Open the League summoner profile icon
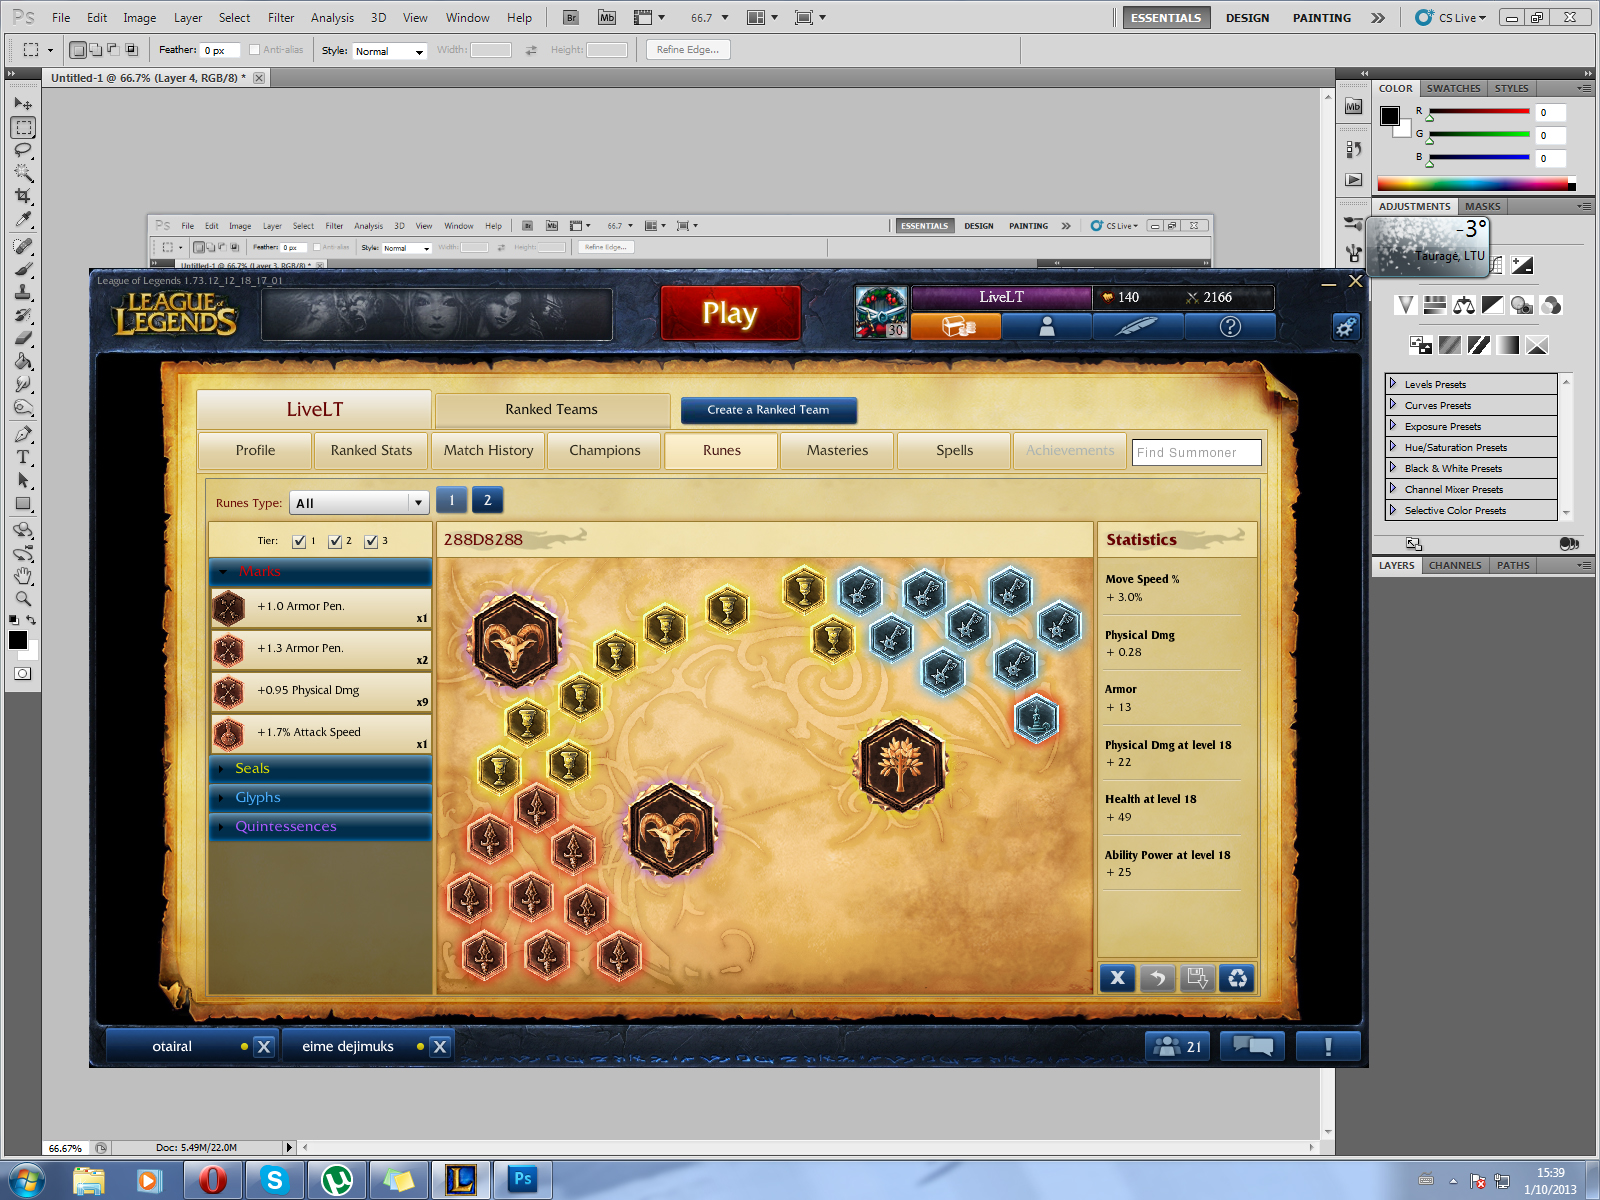Screen dimensions: 1600x1200 [1047, 326]
